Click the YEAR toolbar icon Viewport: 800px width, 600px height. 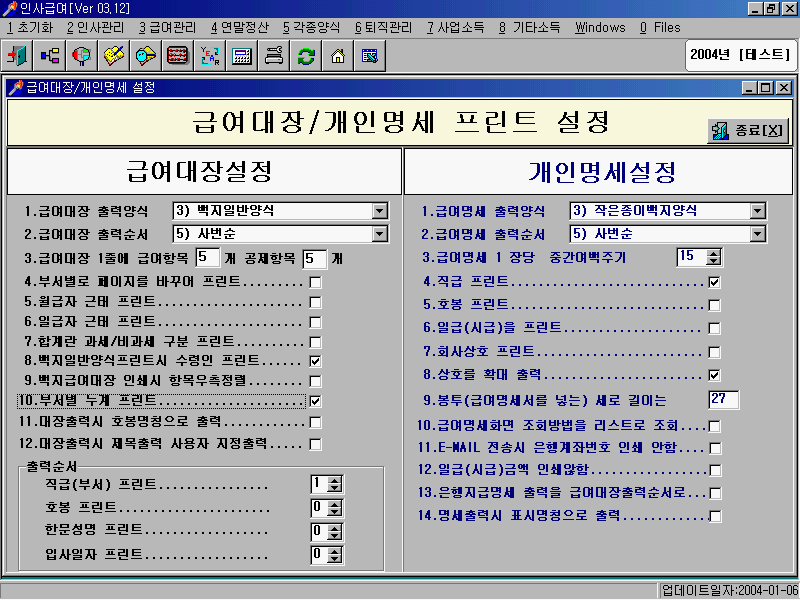point(209,55)
